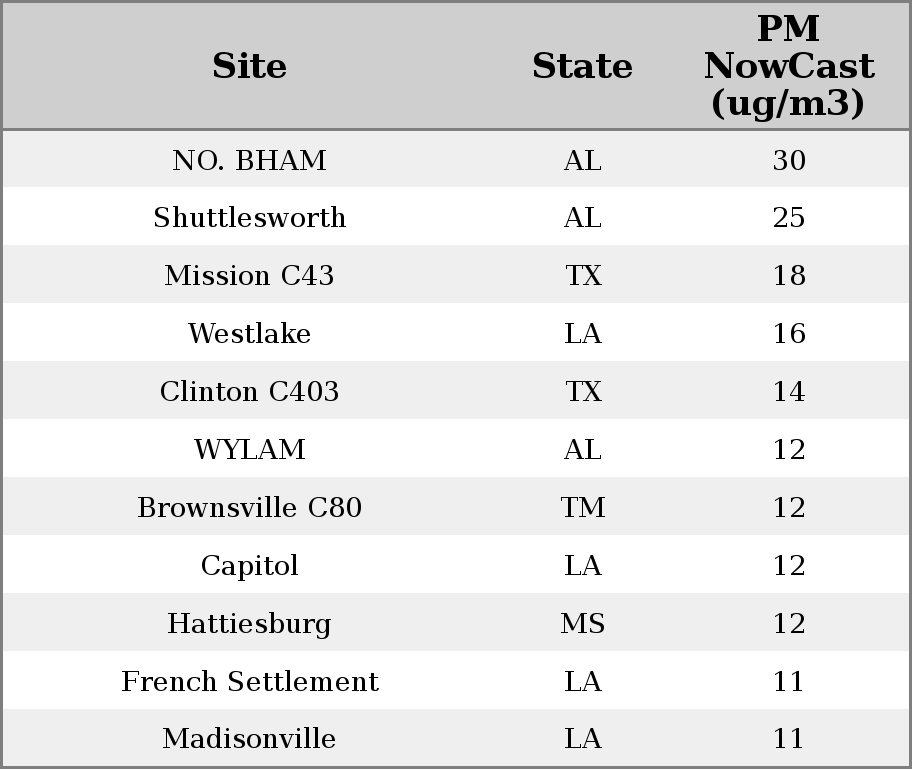Click the Hattiesburg site name
This screenshot has width=912, height=769.
tap(249, 624)
